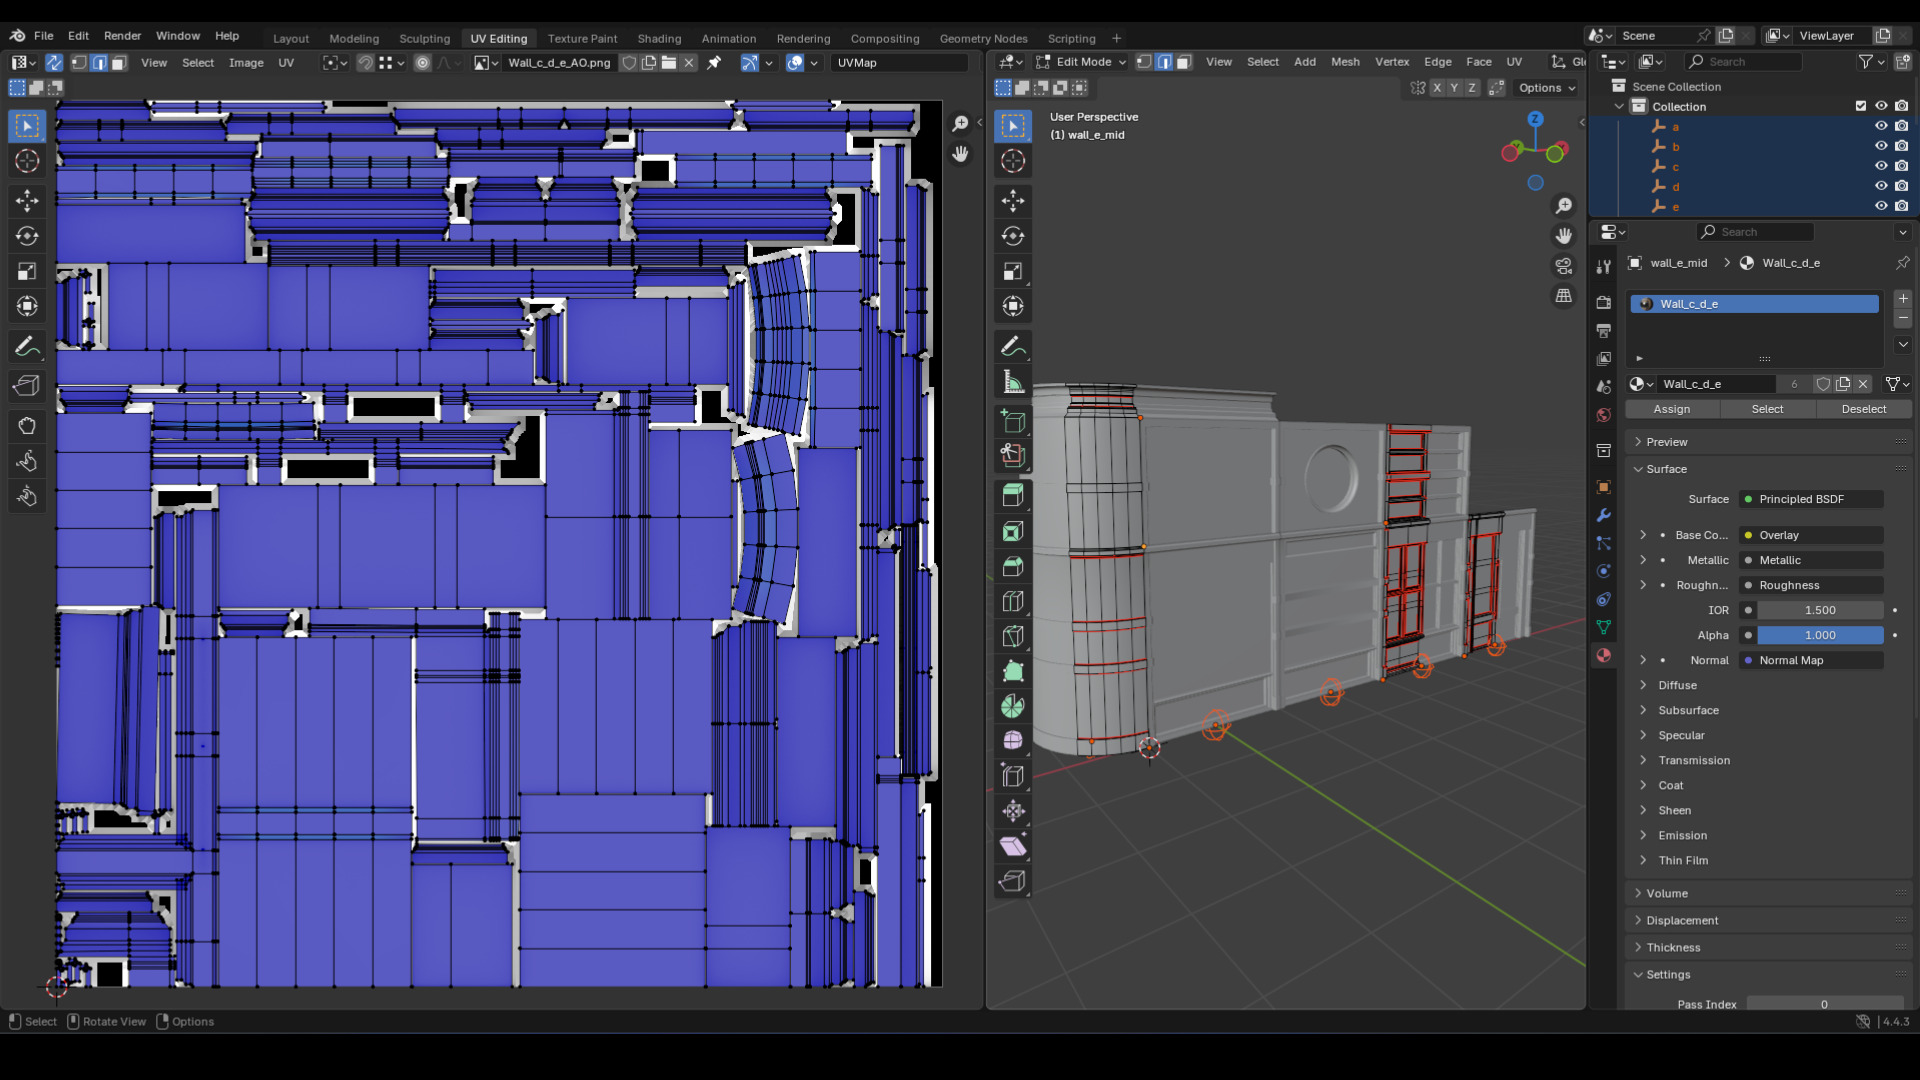Viewport: 1920px width, 1080px height.
Task: Click the Assign material button
Action: pos(1671,409)
